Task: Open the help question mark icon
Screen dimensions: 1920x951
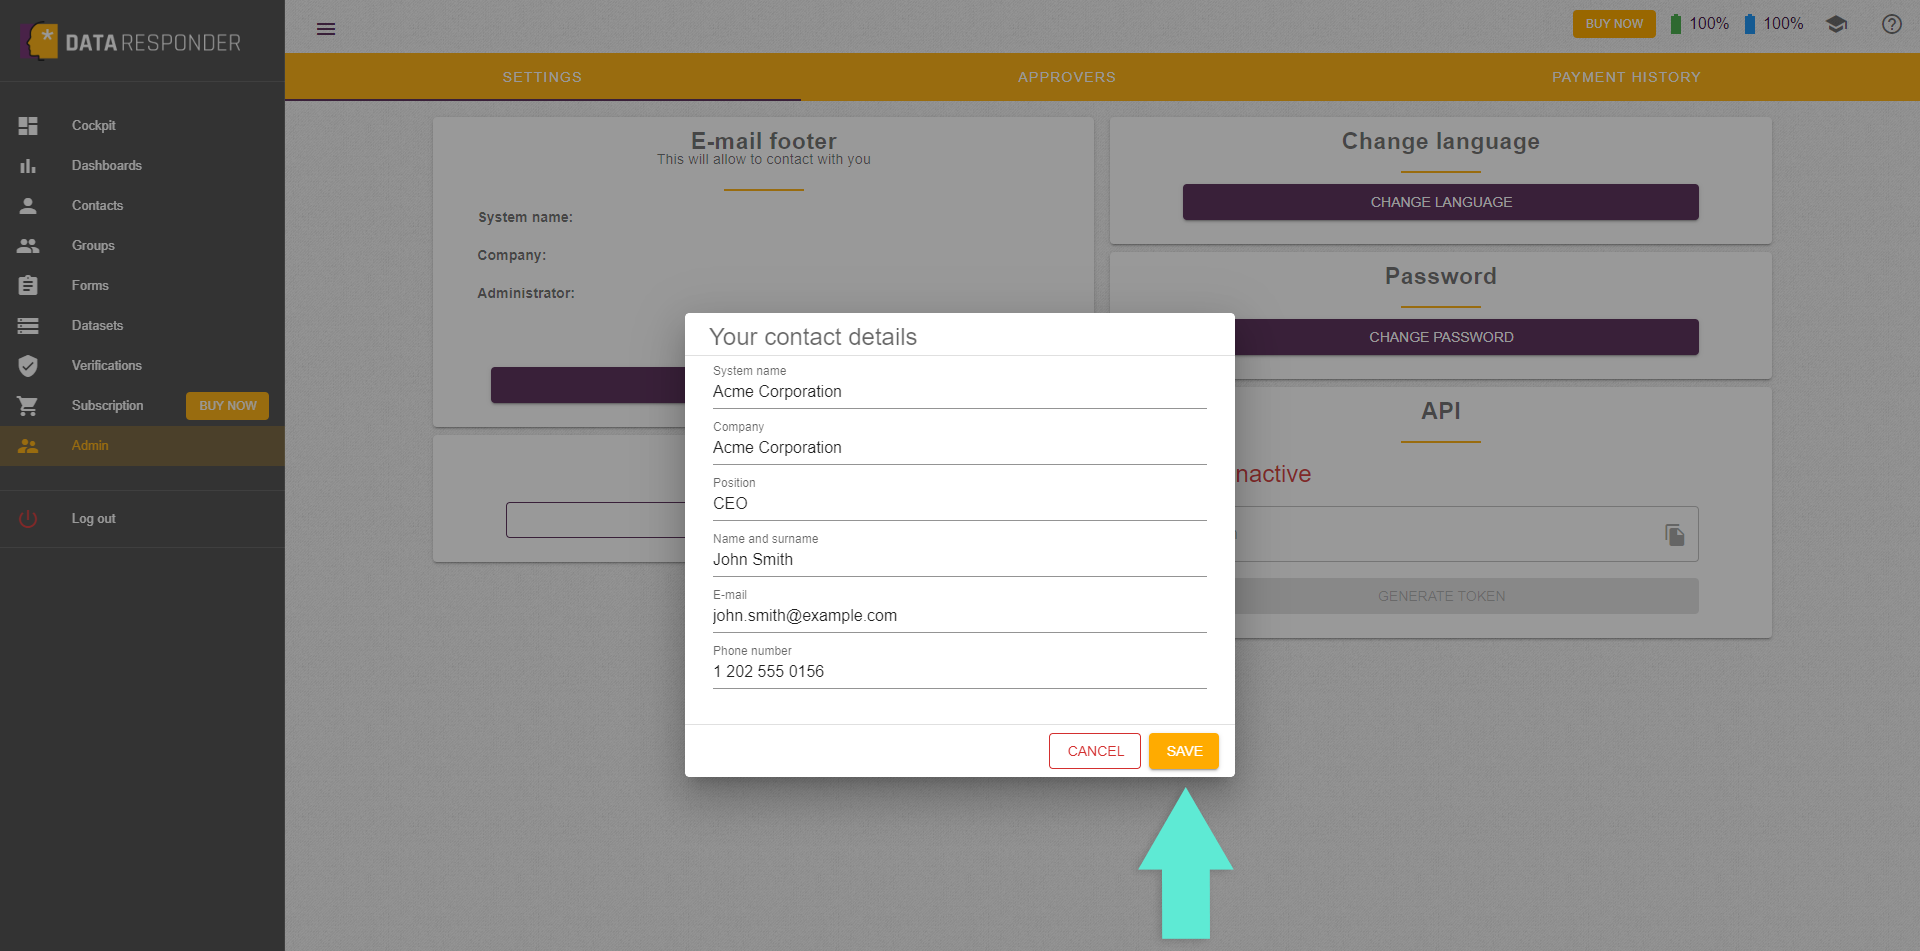Action: pyautogui.click(x=1892, y=24)
